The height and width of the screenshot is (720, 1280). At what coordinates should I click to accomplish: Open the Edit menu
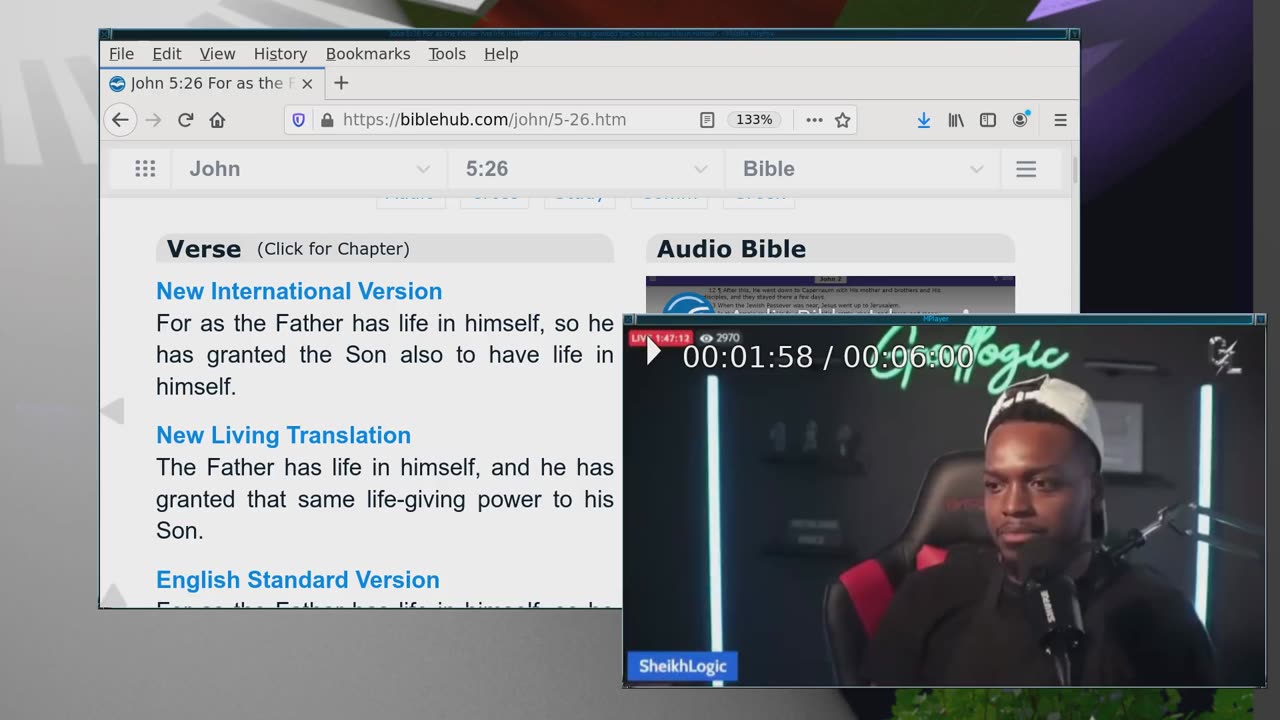pos(166,54)
